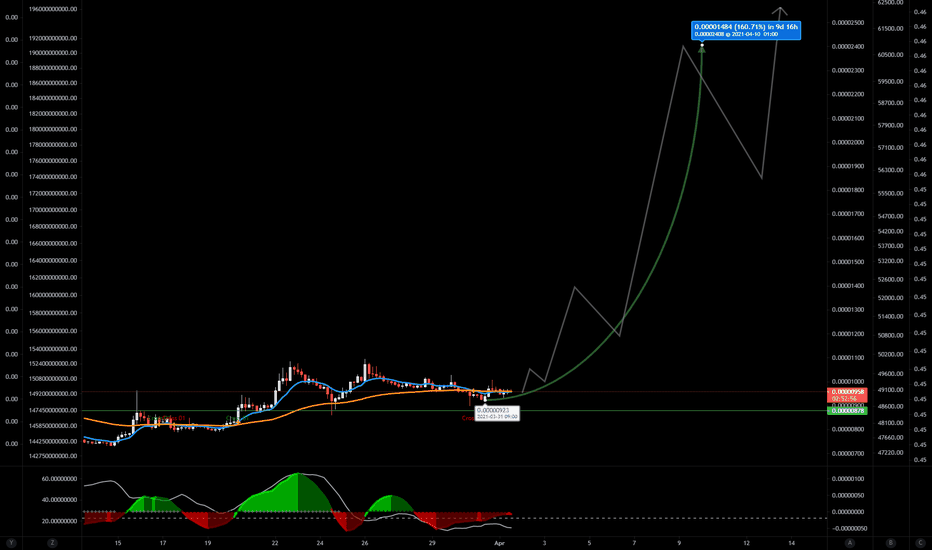Click the 196000000000.00 left axis value
932x550 pixels.
point(53,9)
